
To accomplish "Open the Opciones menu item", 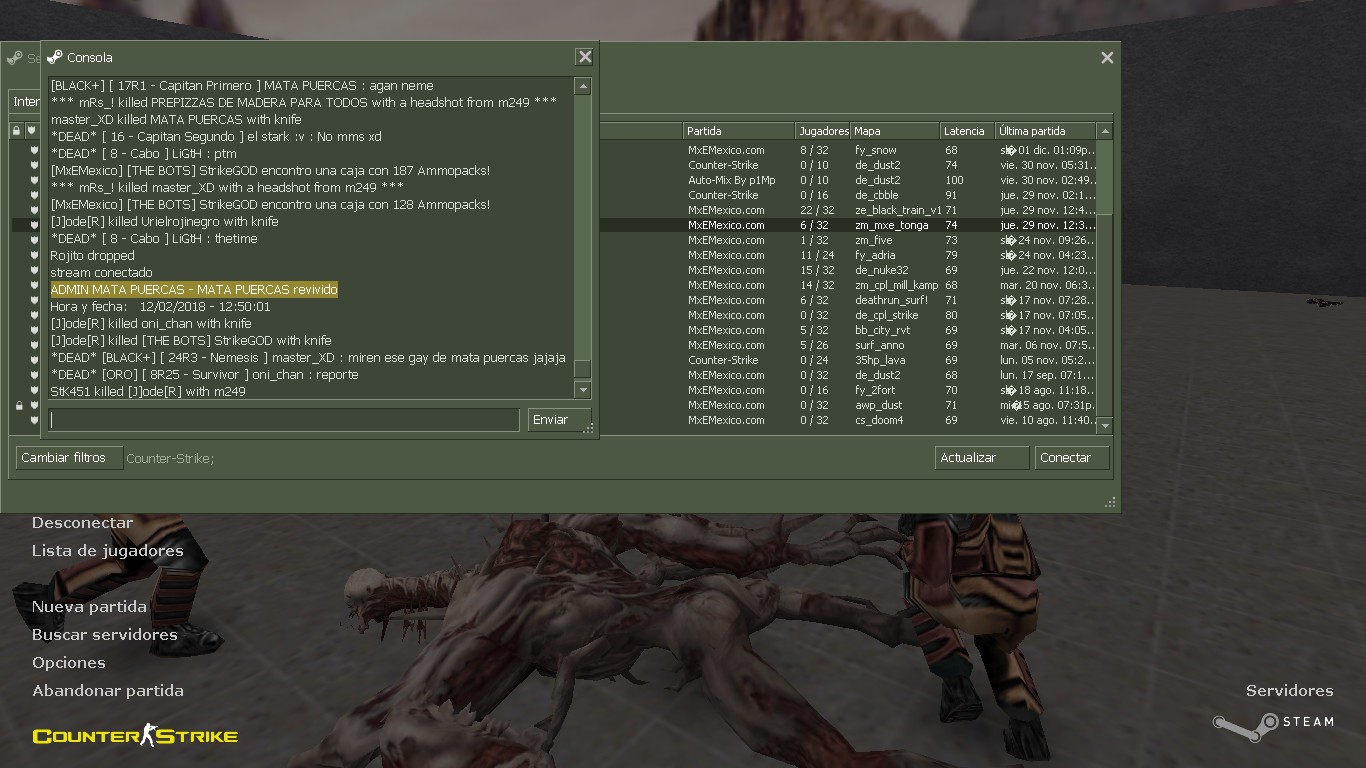I will [x=68, y=663].
